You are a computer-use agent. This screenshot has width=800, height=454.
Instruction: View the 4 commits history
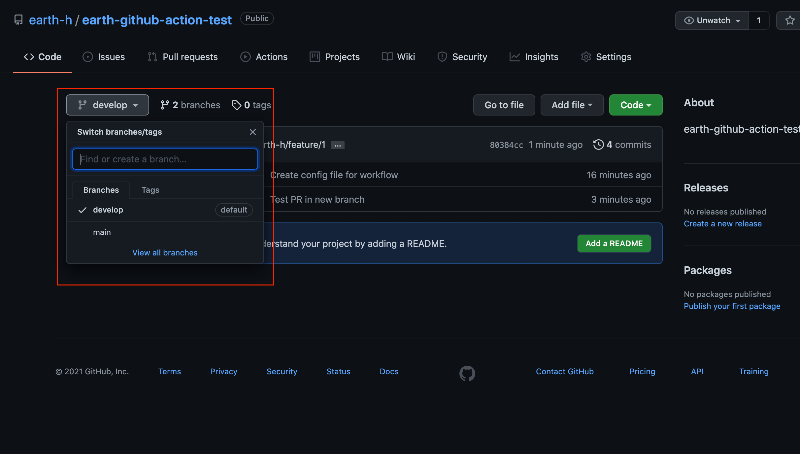pyautogui.click(x=622, y=145)
